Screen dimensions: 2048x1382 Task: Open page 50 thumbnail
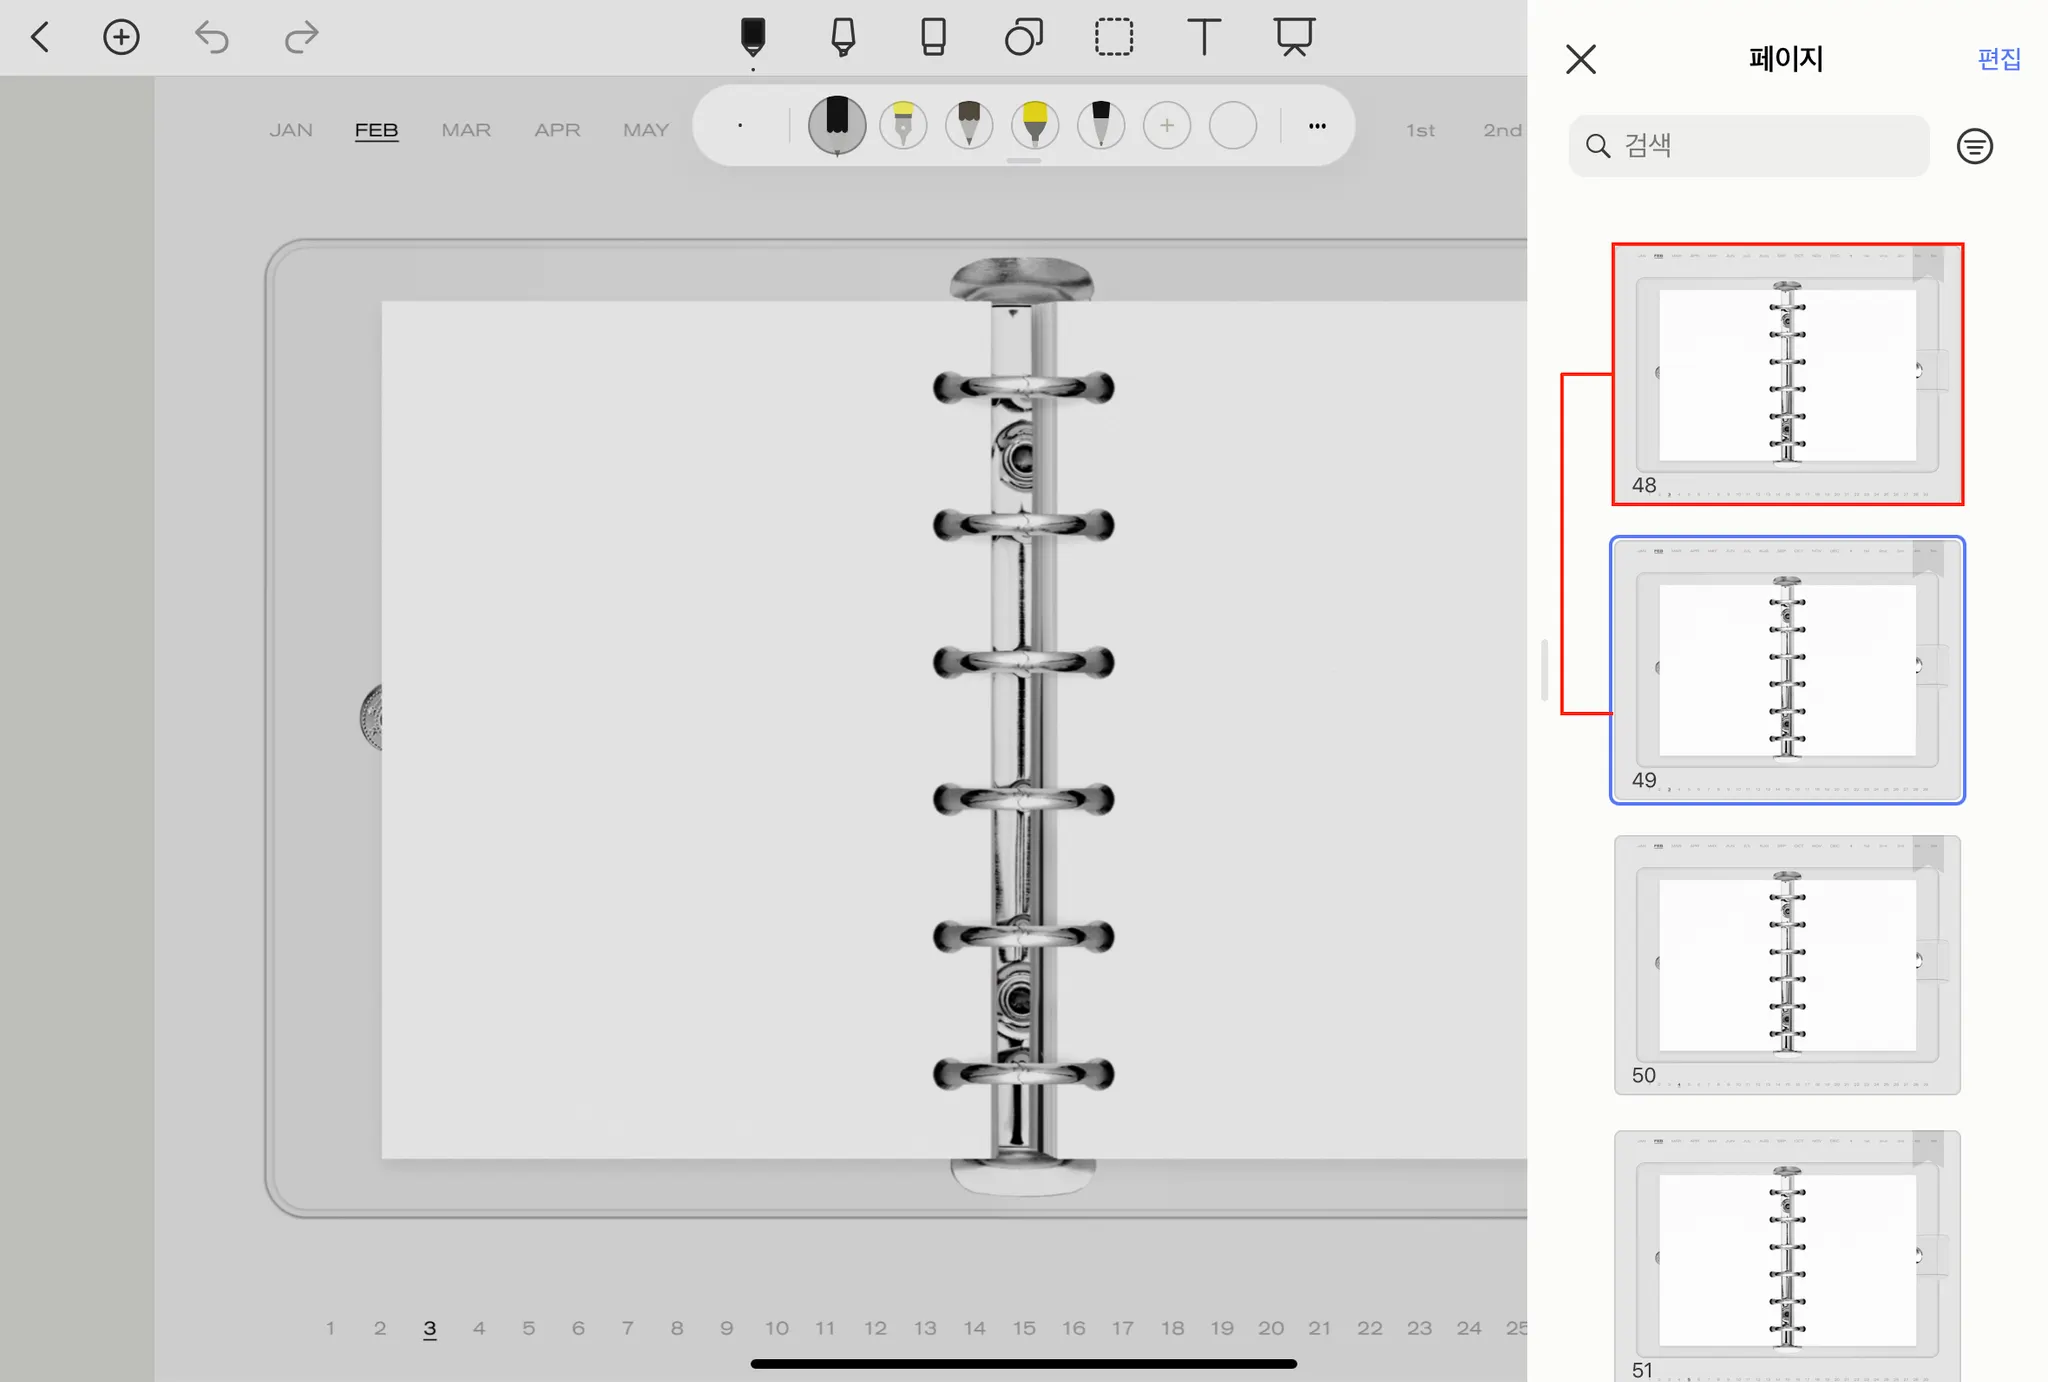(x=1787, y=964)
